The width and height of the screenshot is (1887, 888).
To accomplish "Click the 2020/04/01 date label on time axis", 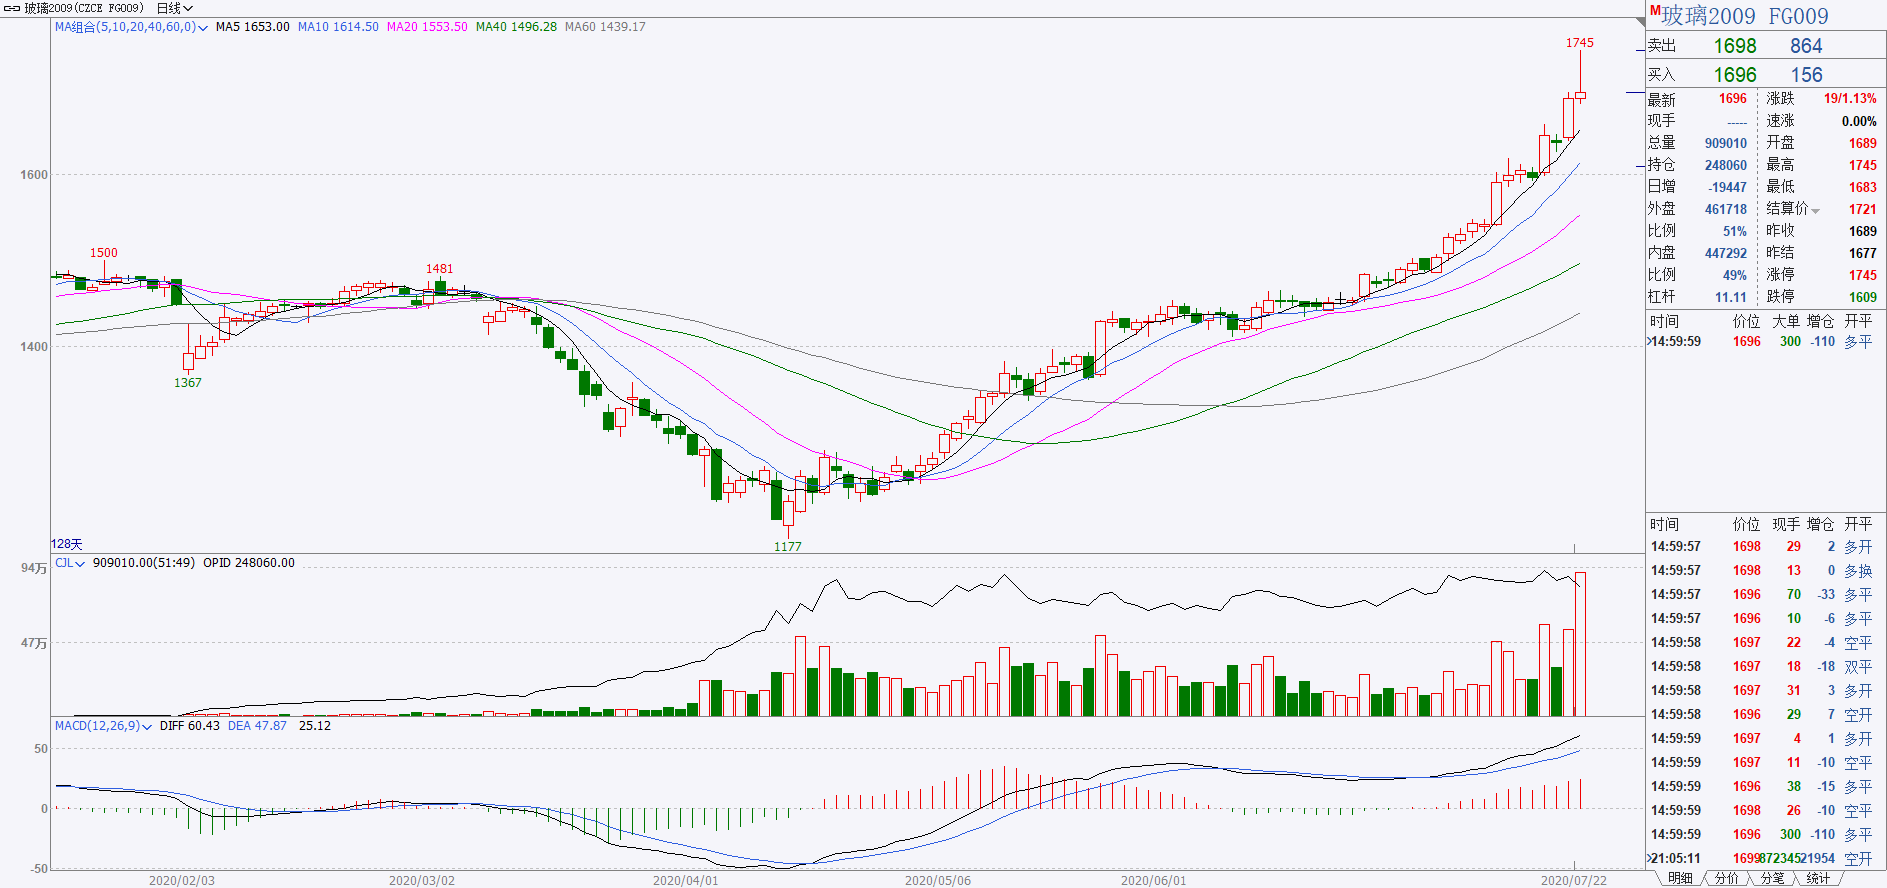I will [686, 881].
